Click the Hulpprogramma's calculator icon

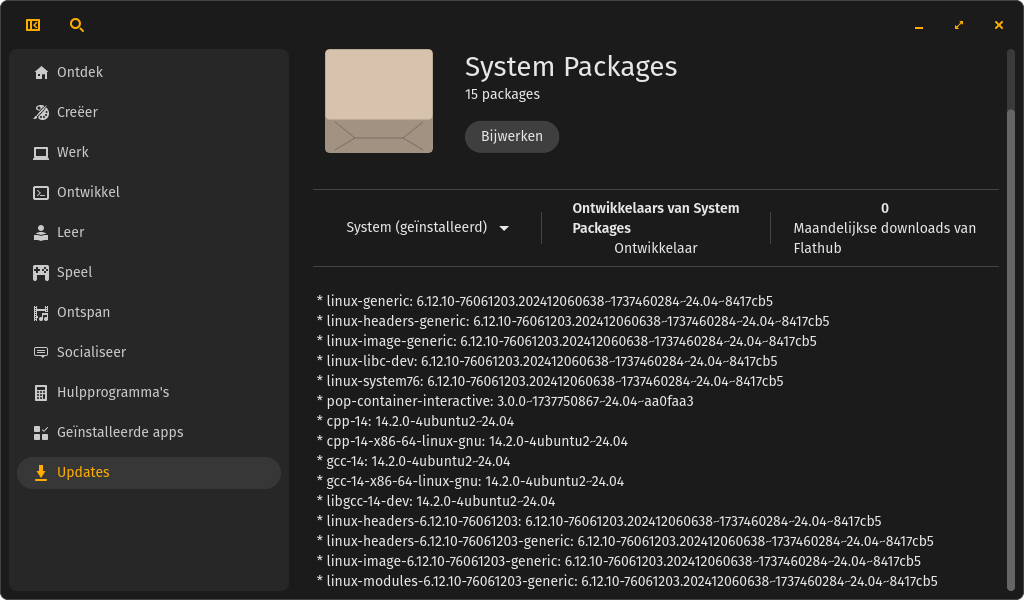[x=41, y=393]
